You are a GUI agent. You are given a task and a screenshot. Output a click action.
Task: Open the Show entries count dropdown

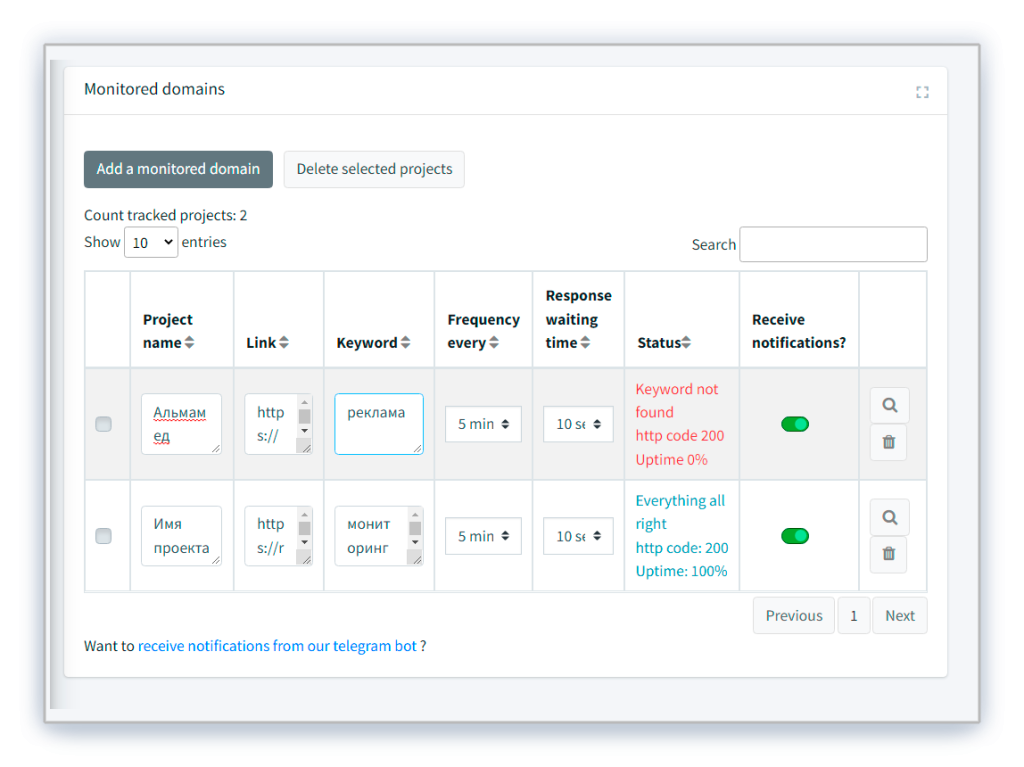click(151, 242)
